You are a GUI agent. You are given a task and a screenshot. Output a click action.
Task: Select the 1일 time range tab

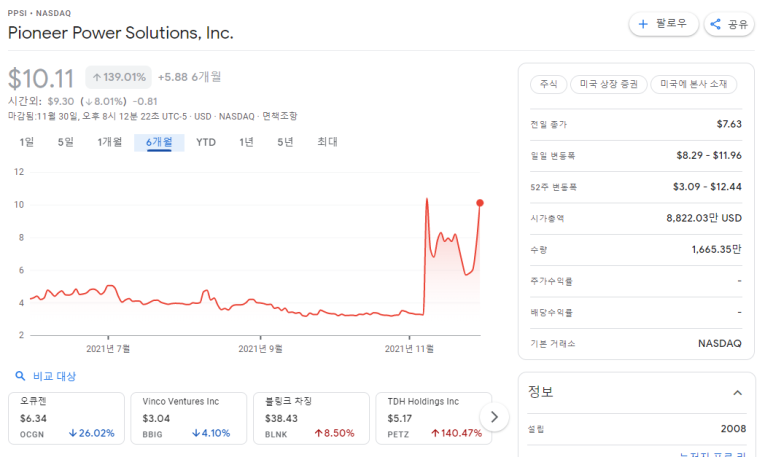(x=27, y=142)
